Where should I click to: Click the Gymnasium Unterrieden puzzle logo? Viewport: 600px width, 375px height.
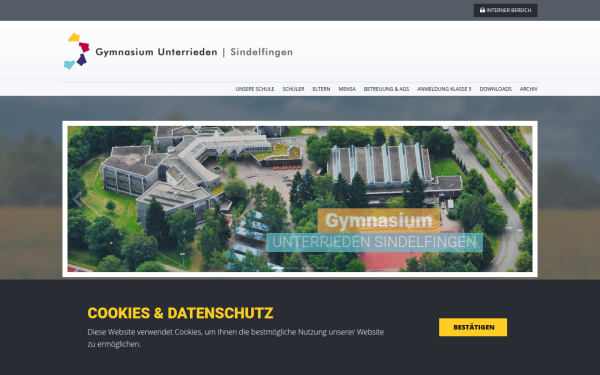[77, 51]
